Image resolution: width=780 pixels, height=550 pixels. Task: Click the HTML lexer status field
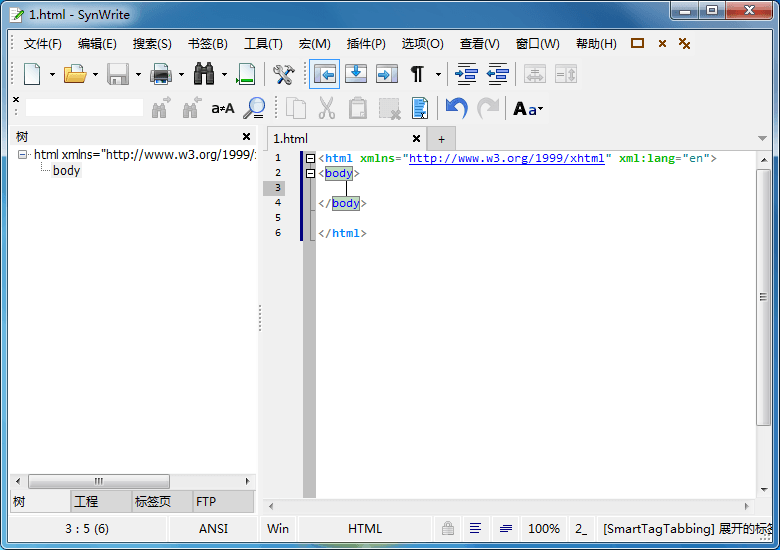coord(365,529)
